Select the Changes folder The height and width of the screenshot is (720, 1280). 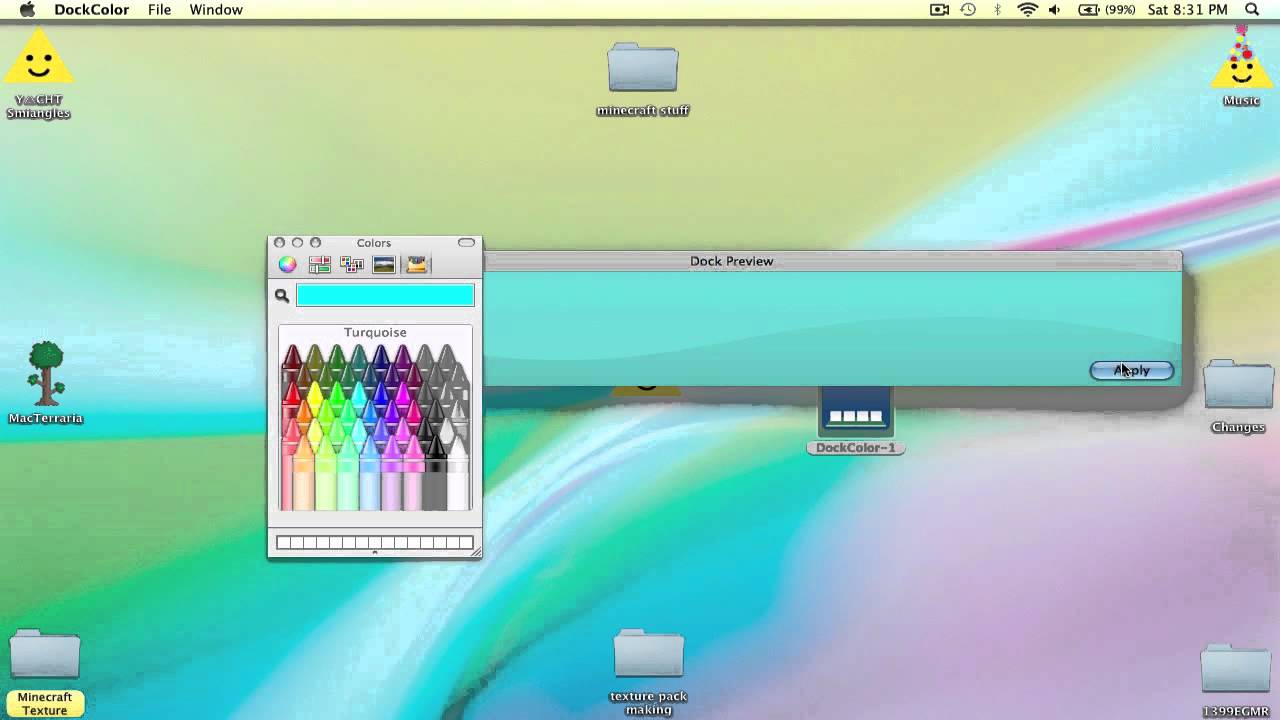click(x=1238, y=396)
